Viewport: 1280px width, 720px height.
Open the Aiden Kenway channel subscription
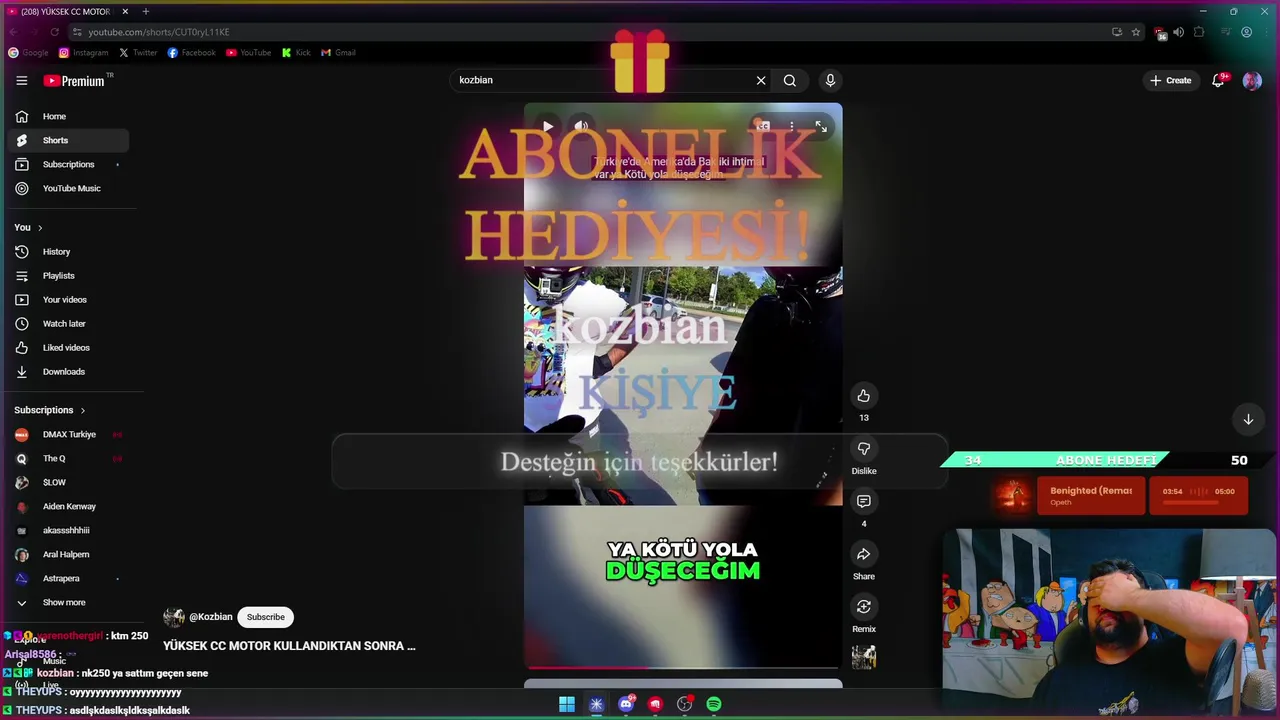click(66, 506)
